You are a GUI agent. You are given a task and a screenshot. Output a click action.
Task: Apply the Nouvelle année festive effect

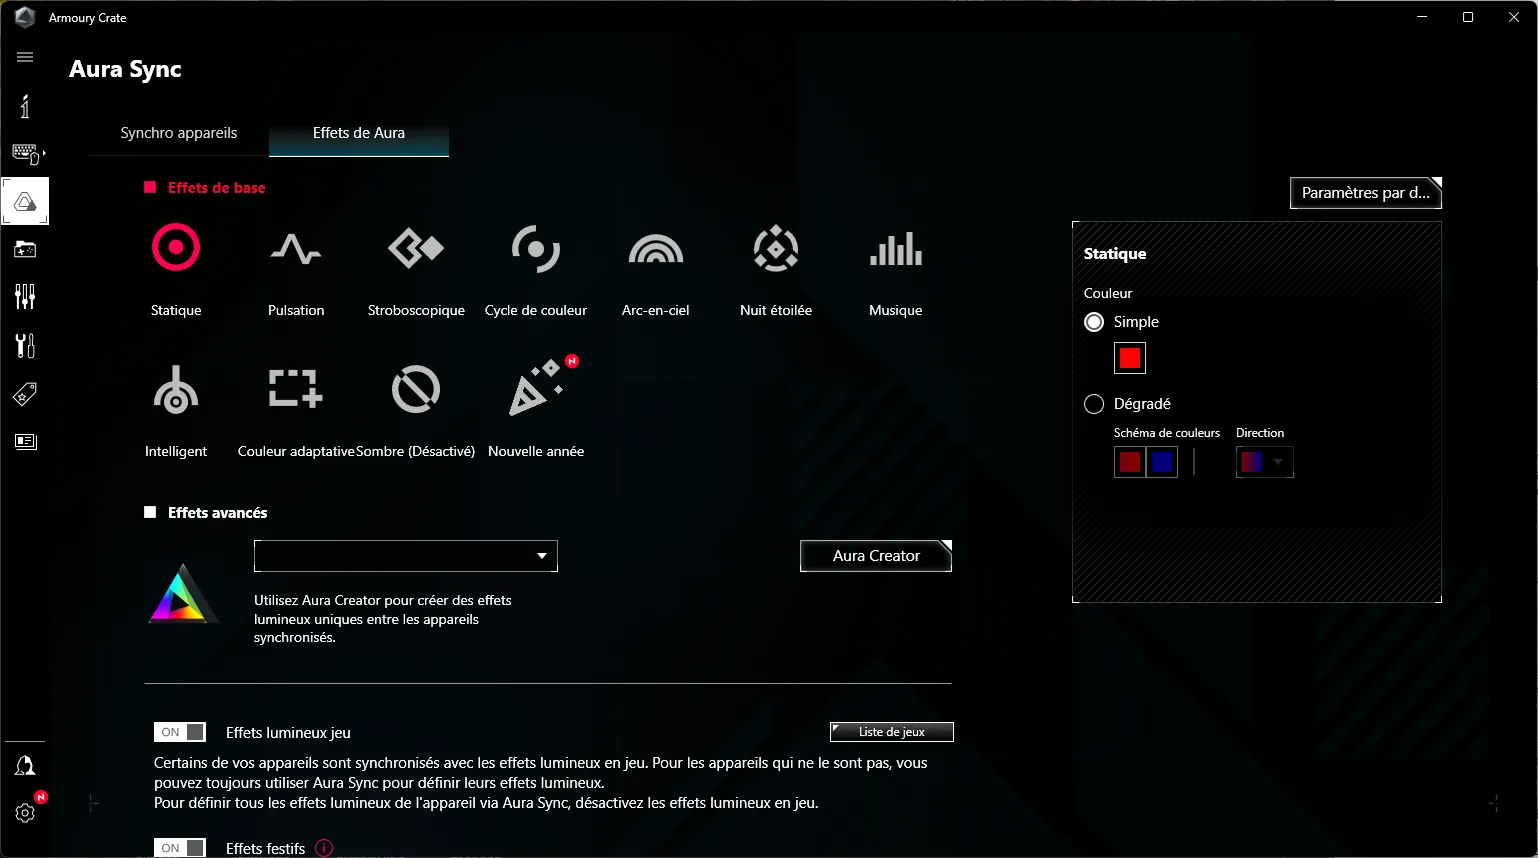click(536, 389)
